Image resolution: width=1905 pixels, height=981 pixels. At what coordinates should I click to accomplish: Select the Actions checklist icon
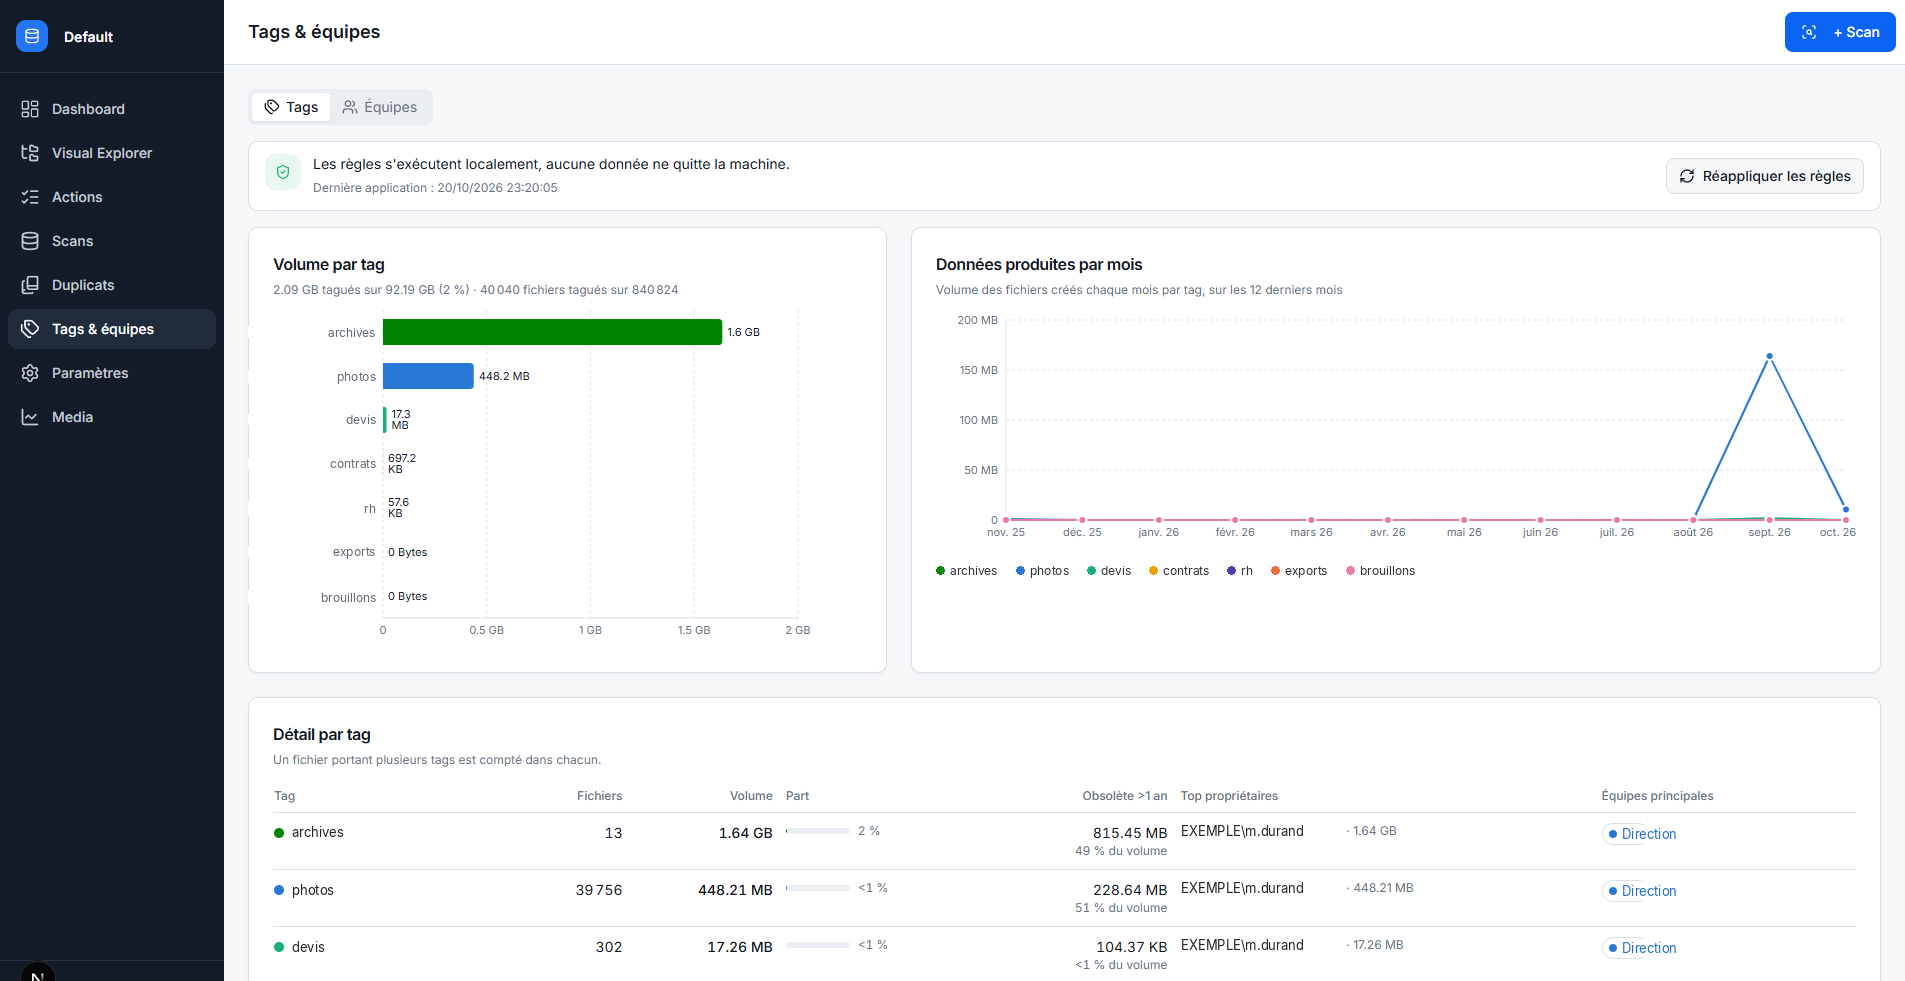30,197
